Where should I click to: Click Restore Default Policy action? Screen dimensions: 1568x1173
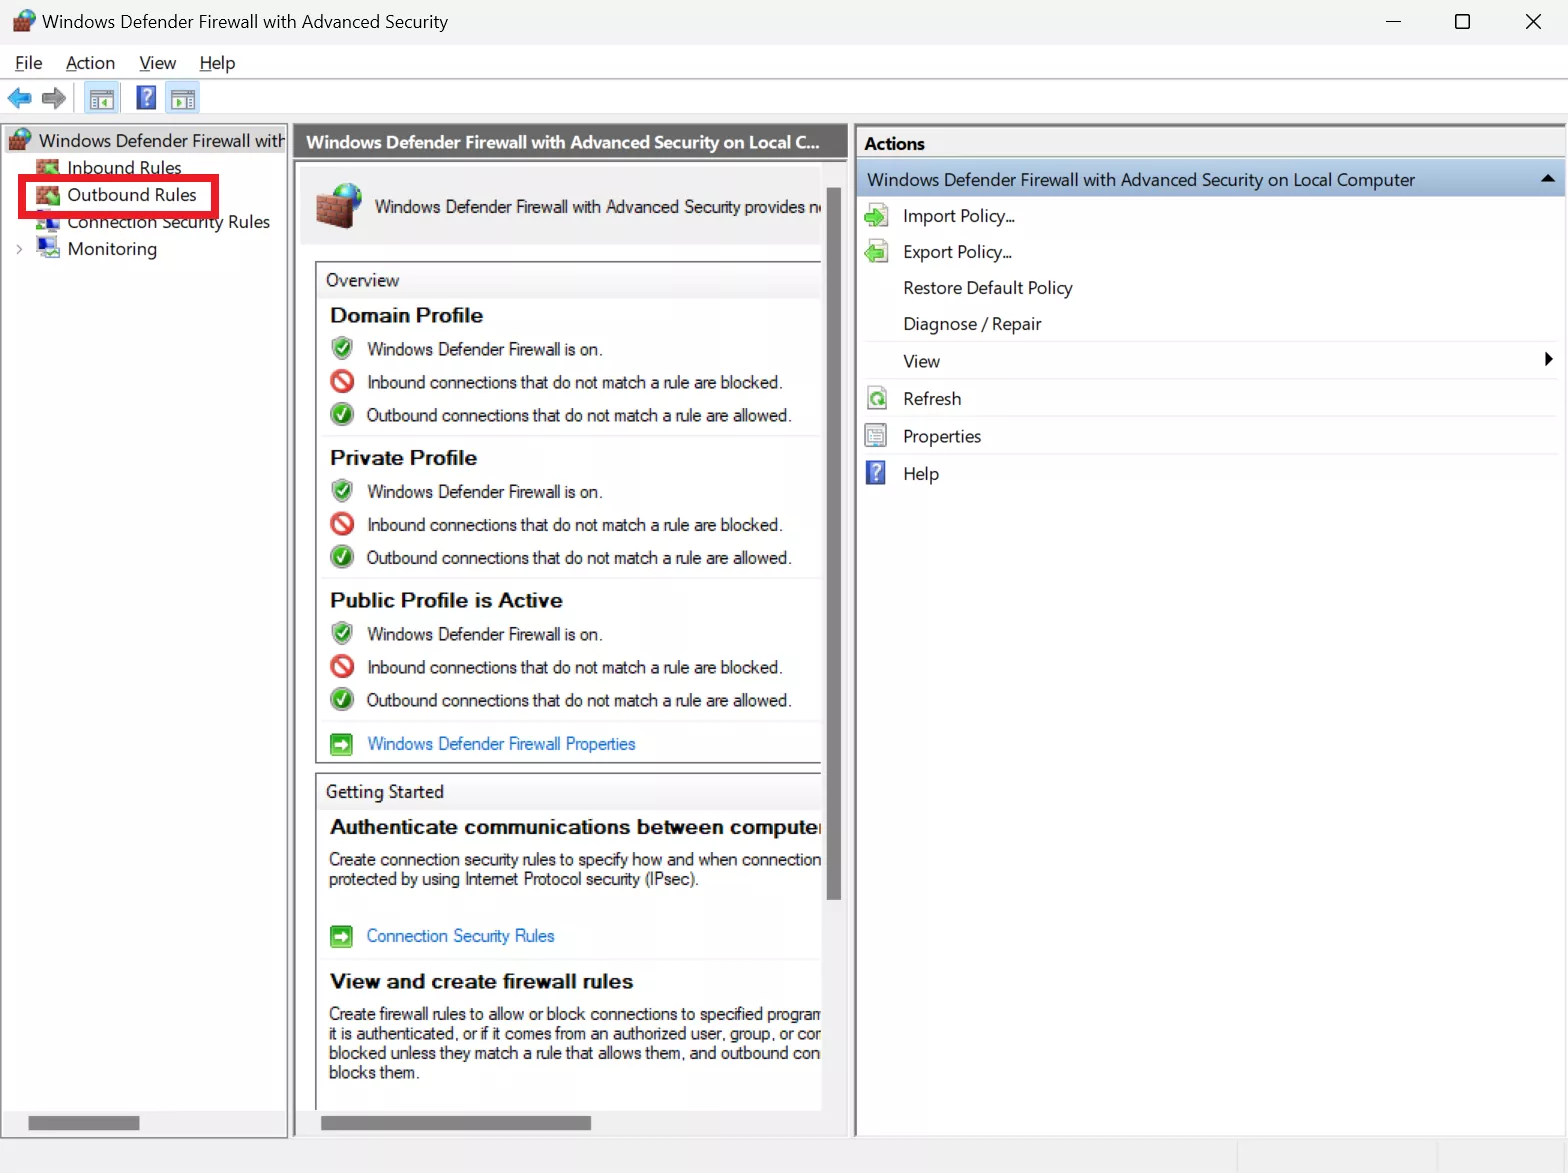[987, 288]
